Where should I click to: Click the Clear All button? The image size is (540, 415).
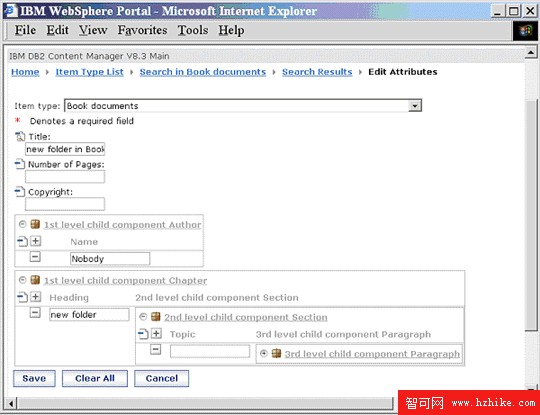click(95, 378)
